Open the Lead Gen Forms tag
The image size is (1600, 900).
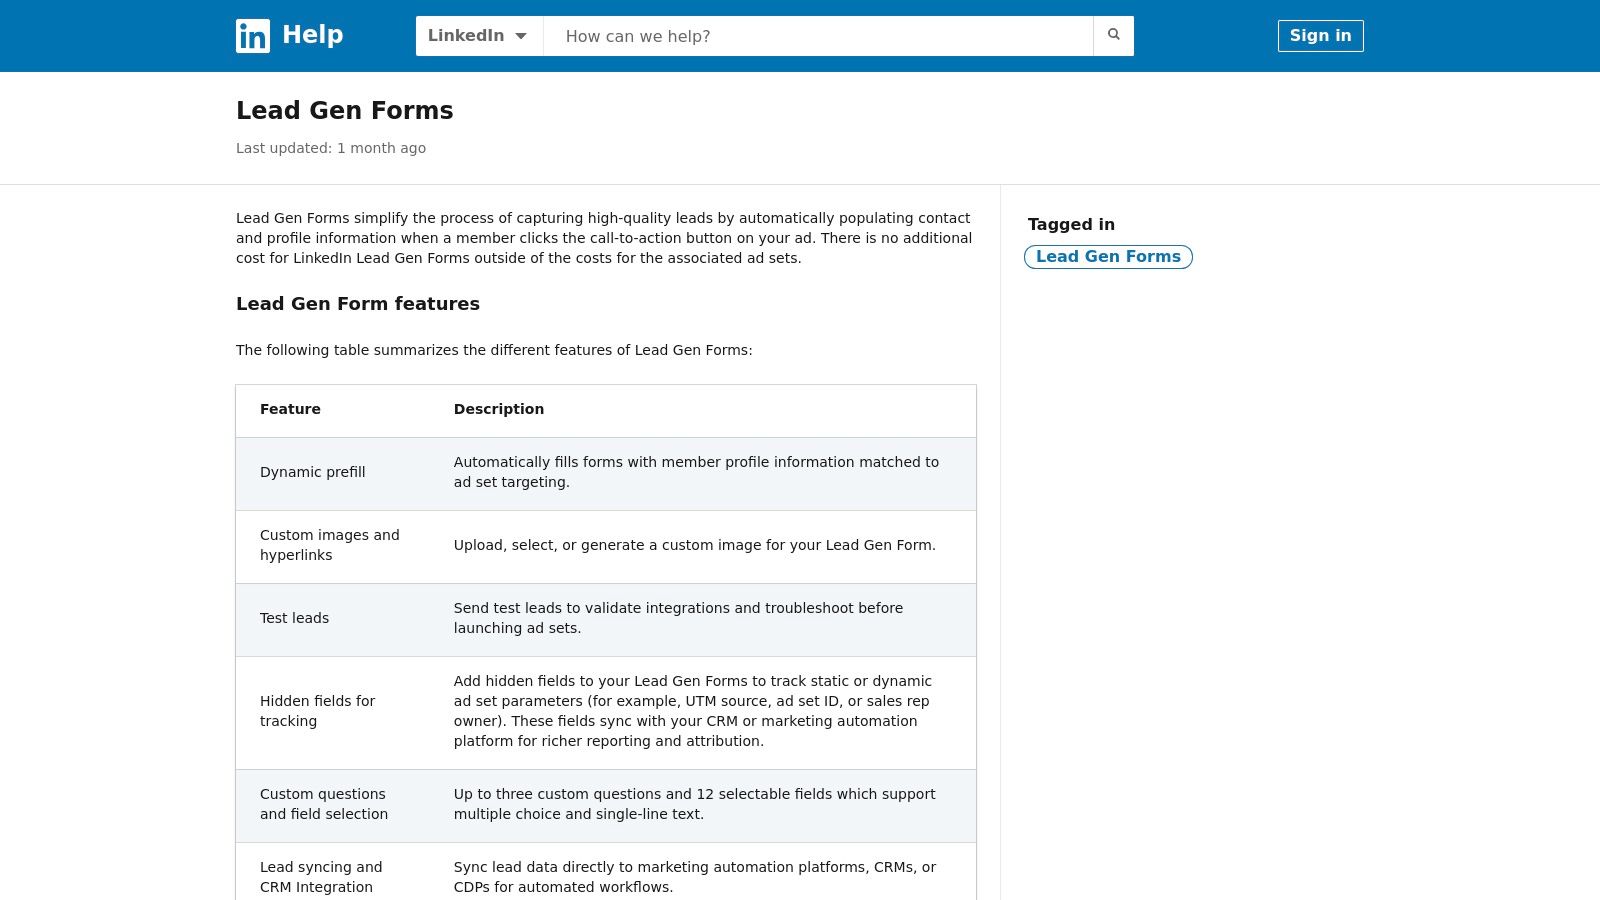click(1108, 257)
